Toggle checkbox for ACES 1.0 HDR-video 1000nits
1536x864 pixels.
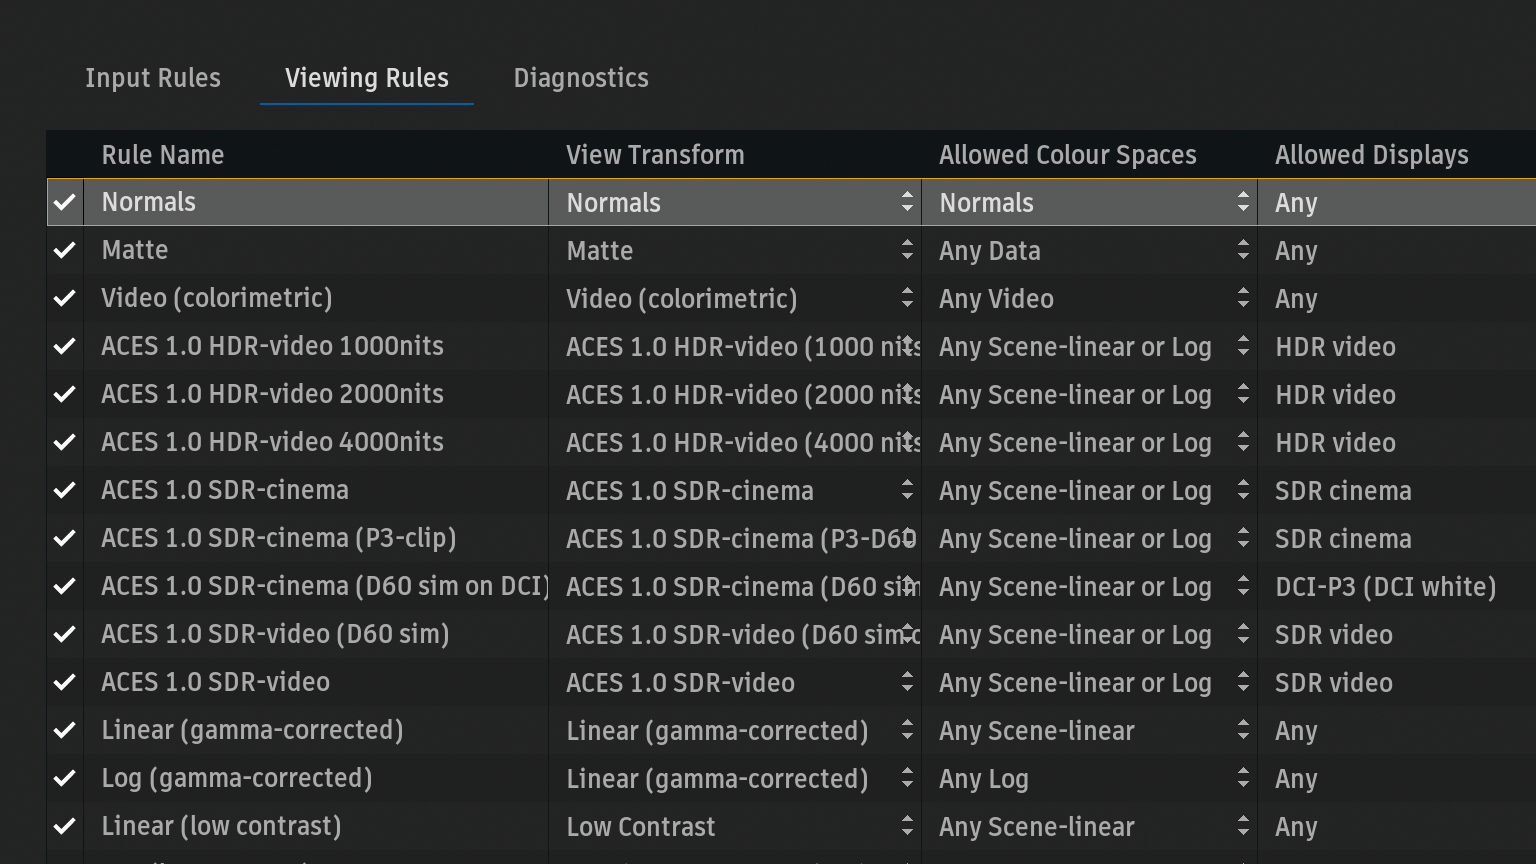pos(65,346)
